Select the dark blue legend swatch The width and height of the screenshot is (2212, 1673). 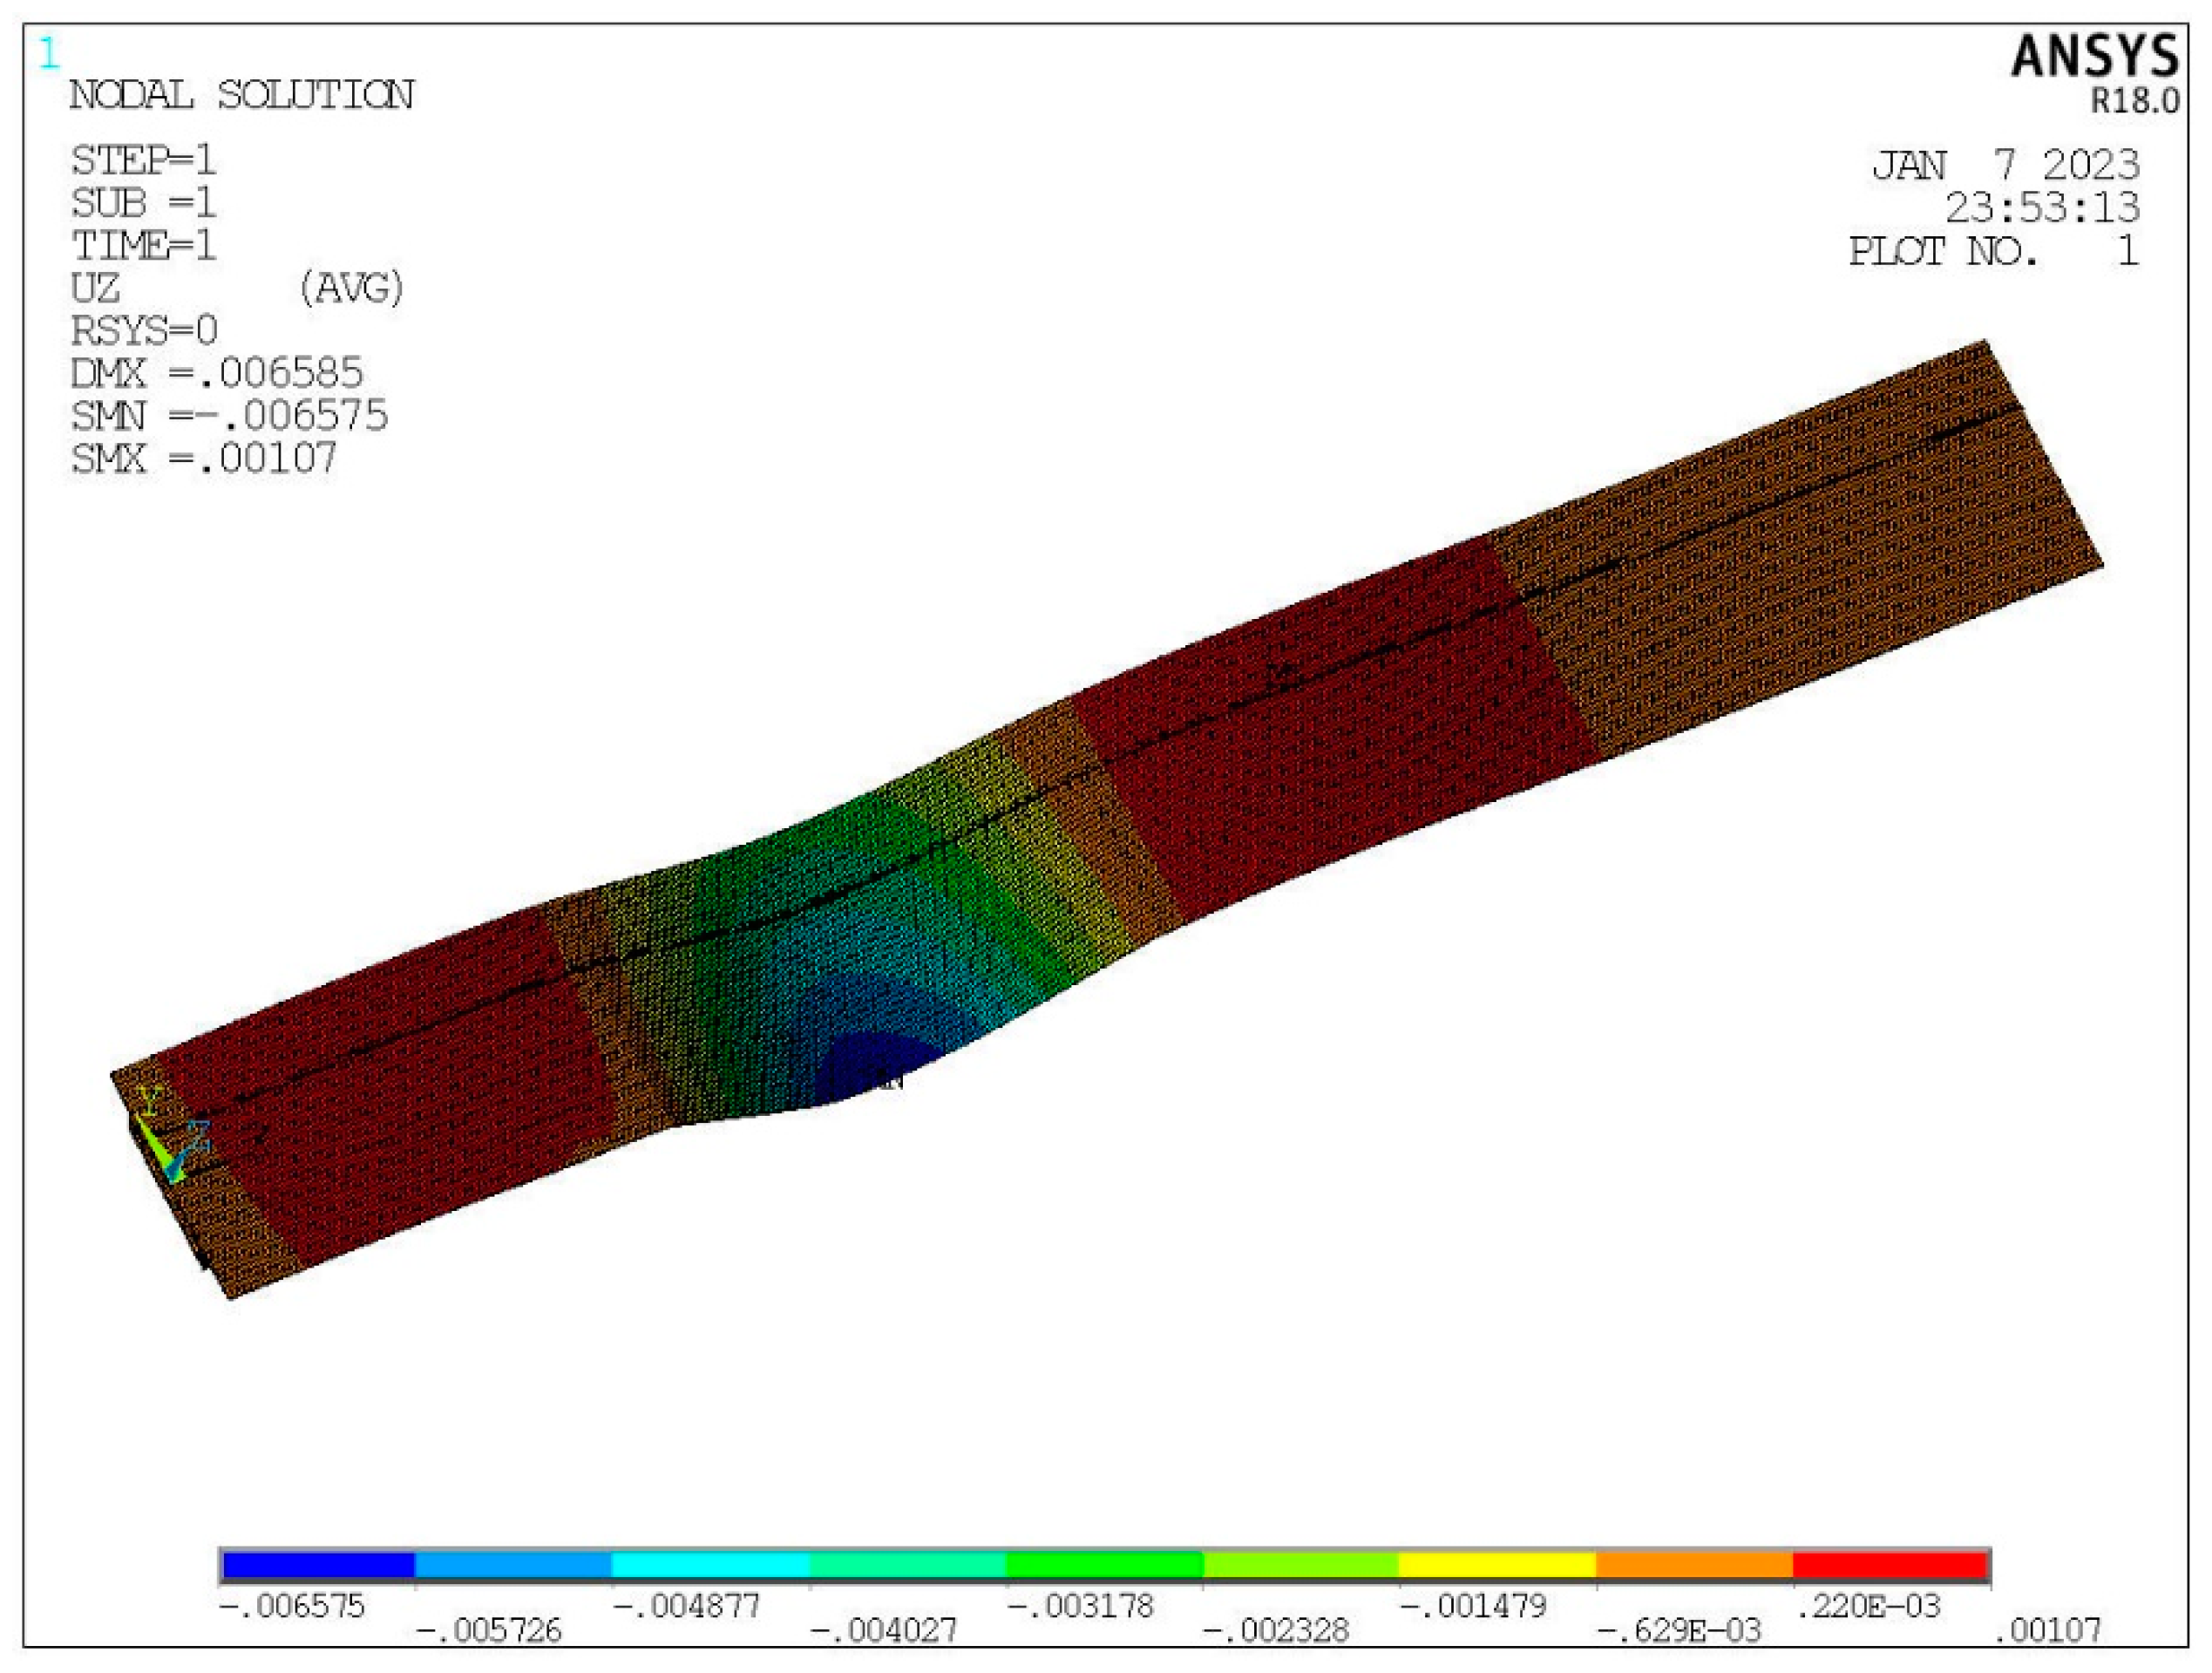coord(317,1564)
